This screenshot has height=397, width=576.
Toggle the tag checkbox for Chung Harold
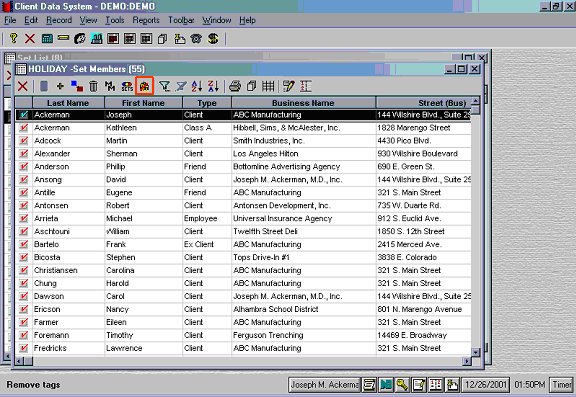(24, 283)
